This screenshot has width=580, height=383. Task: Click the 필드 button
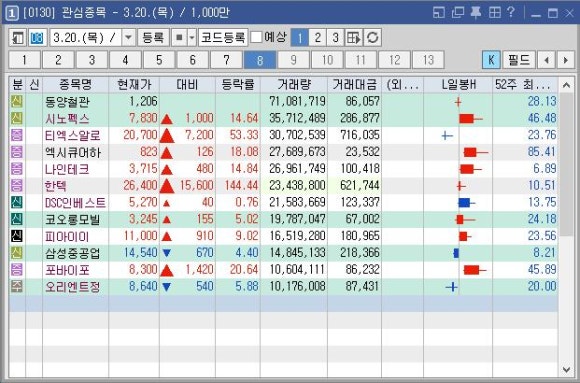[519, 60]
